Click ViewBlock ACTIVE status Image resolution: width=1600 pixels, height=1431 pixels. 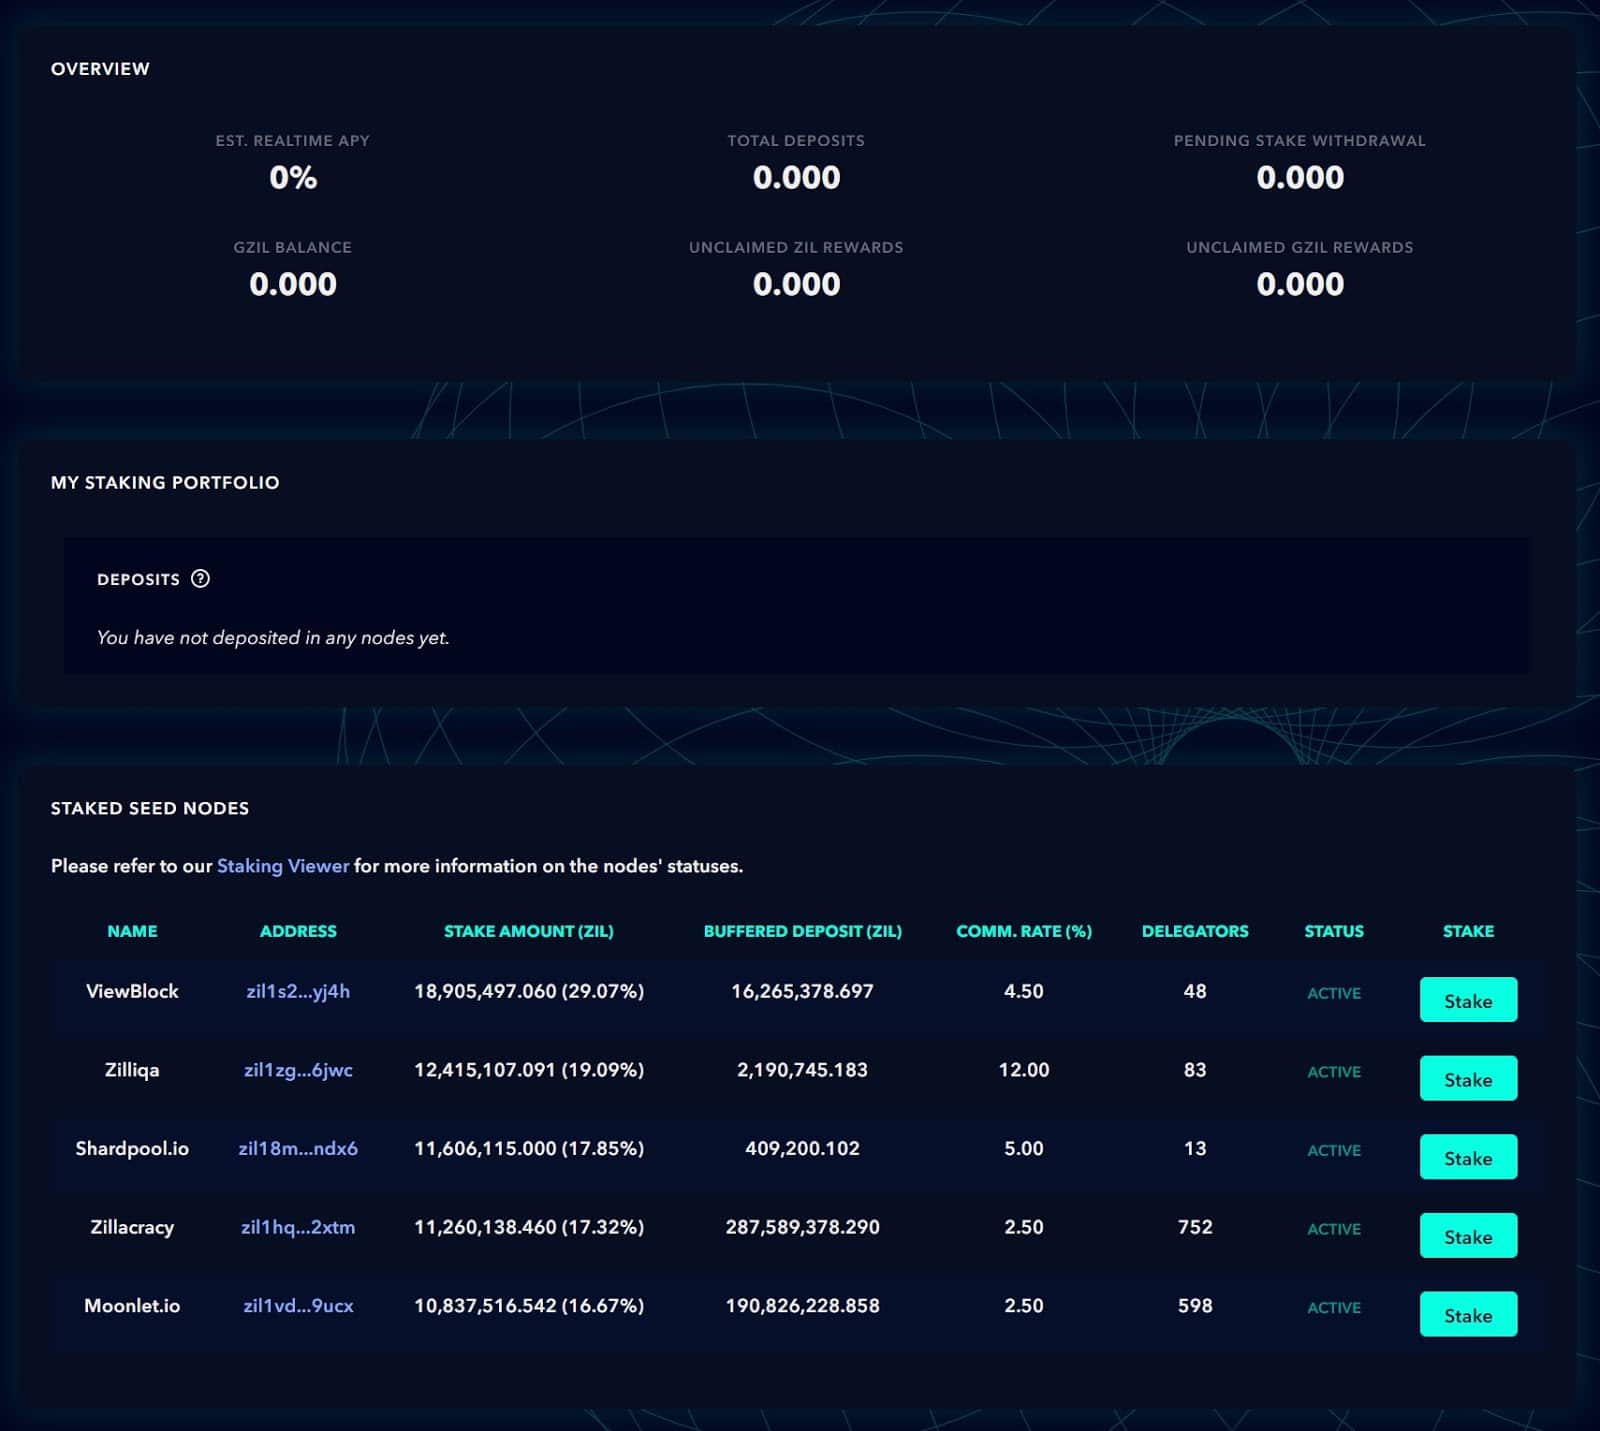click(x=1334, y=993)
